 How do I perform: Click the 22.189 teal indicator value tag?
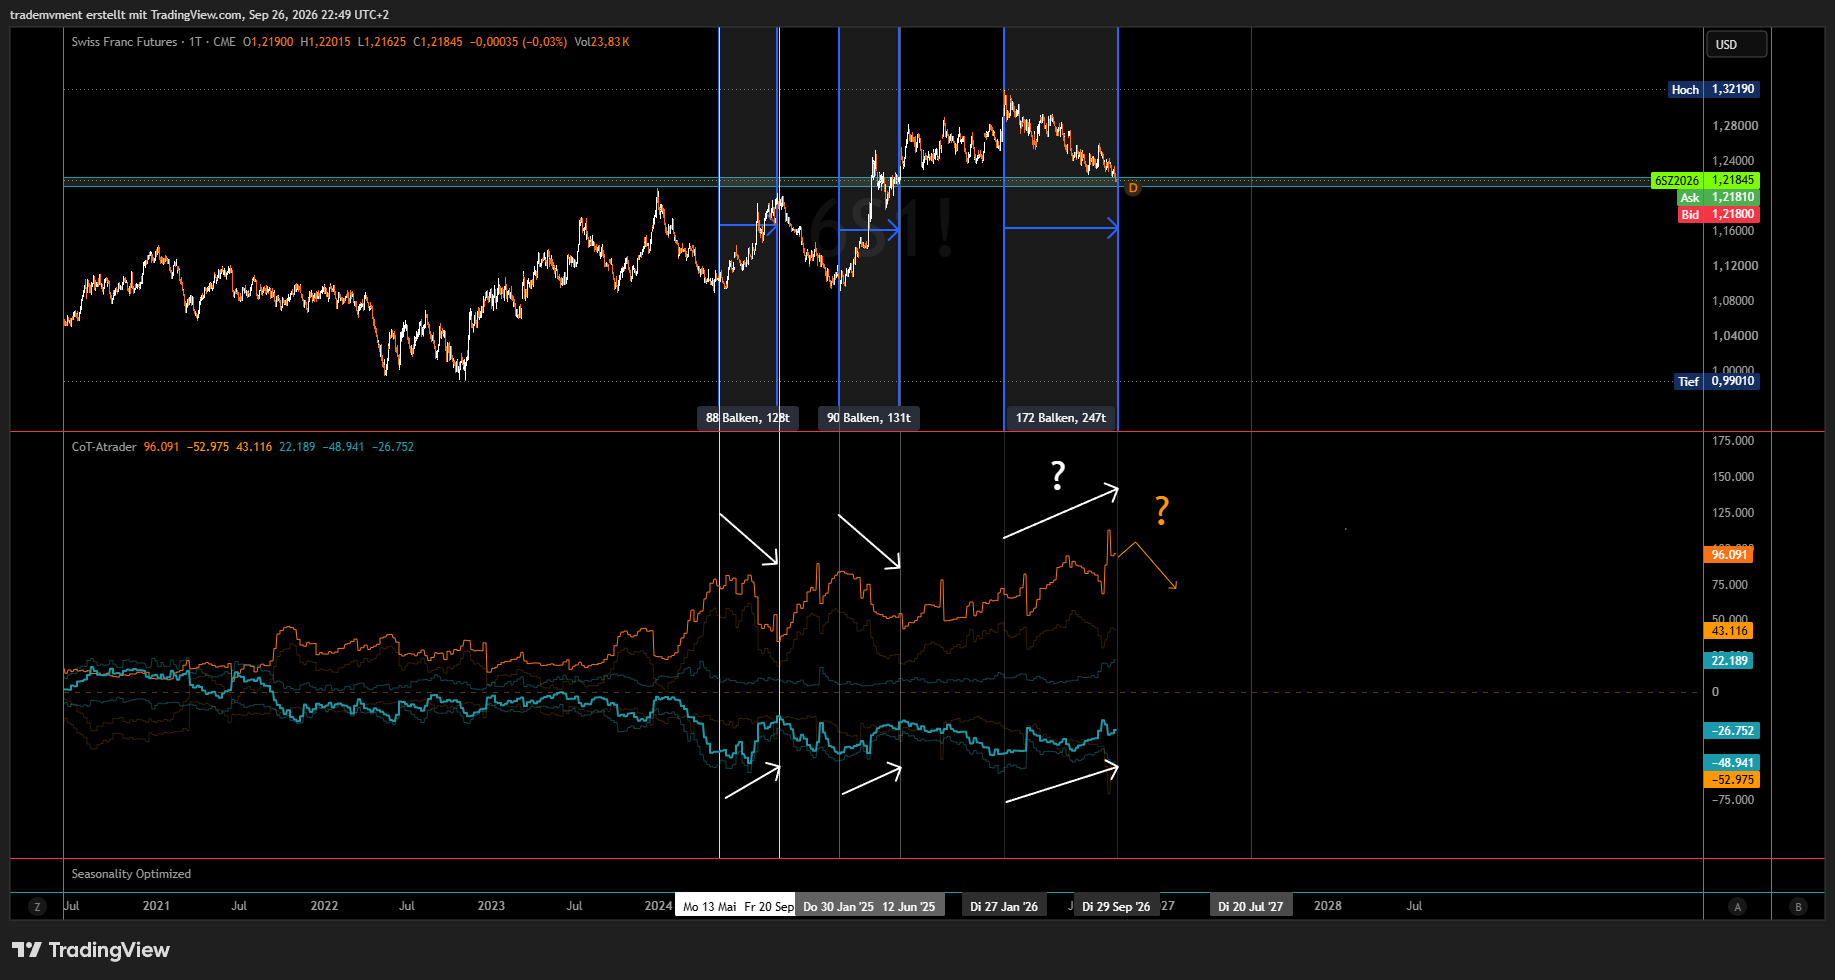click(1729, 661)
